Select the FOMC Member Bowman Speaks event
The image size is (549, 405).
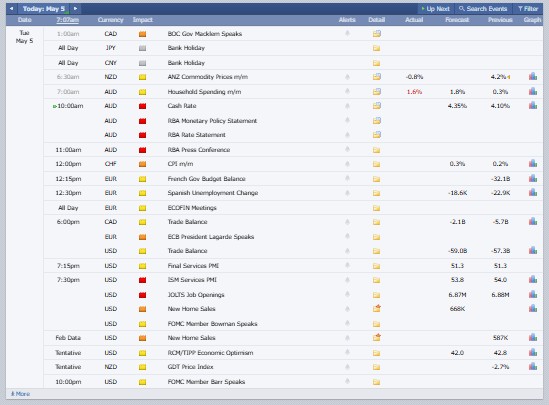tap(213, 324)
